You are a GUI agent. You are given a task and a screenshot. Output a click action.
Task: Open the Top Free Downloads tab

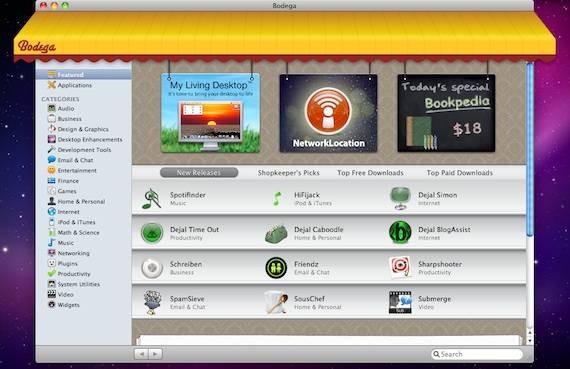[370, 173]
